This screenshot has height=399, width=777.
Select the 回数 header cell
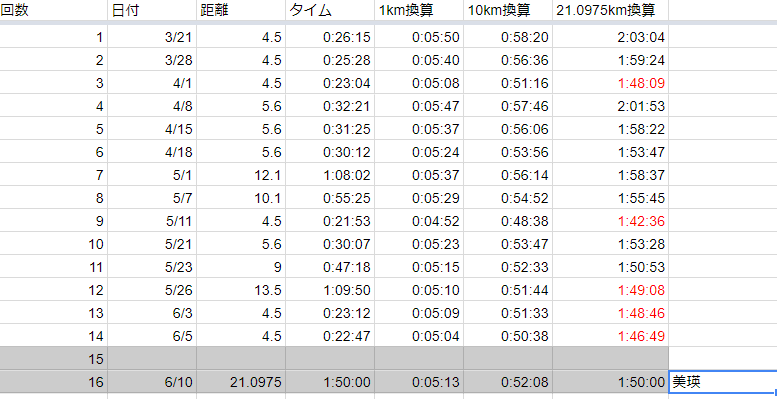(x=54, y=10)
